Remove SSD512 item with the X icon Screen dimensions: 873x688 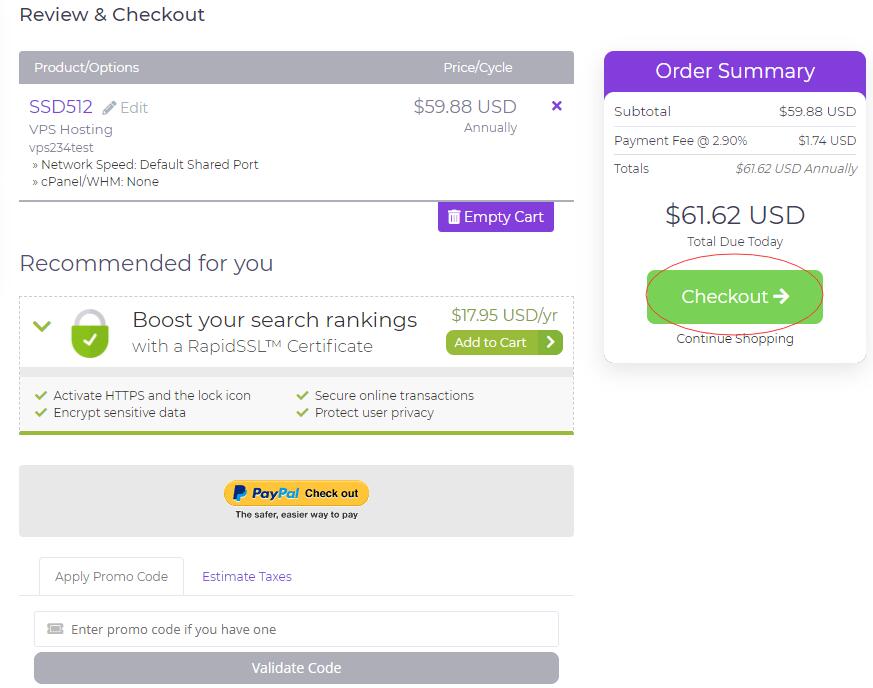[557, 106]
